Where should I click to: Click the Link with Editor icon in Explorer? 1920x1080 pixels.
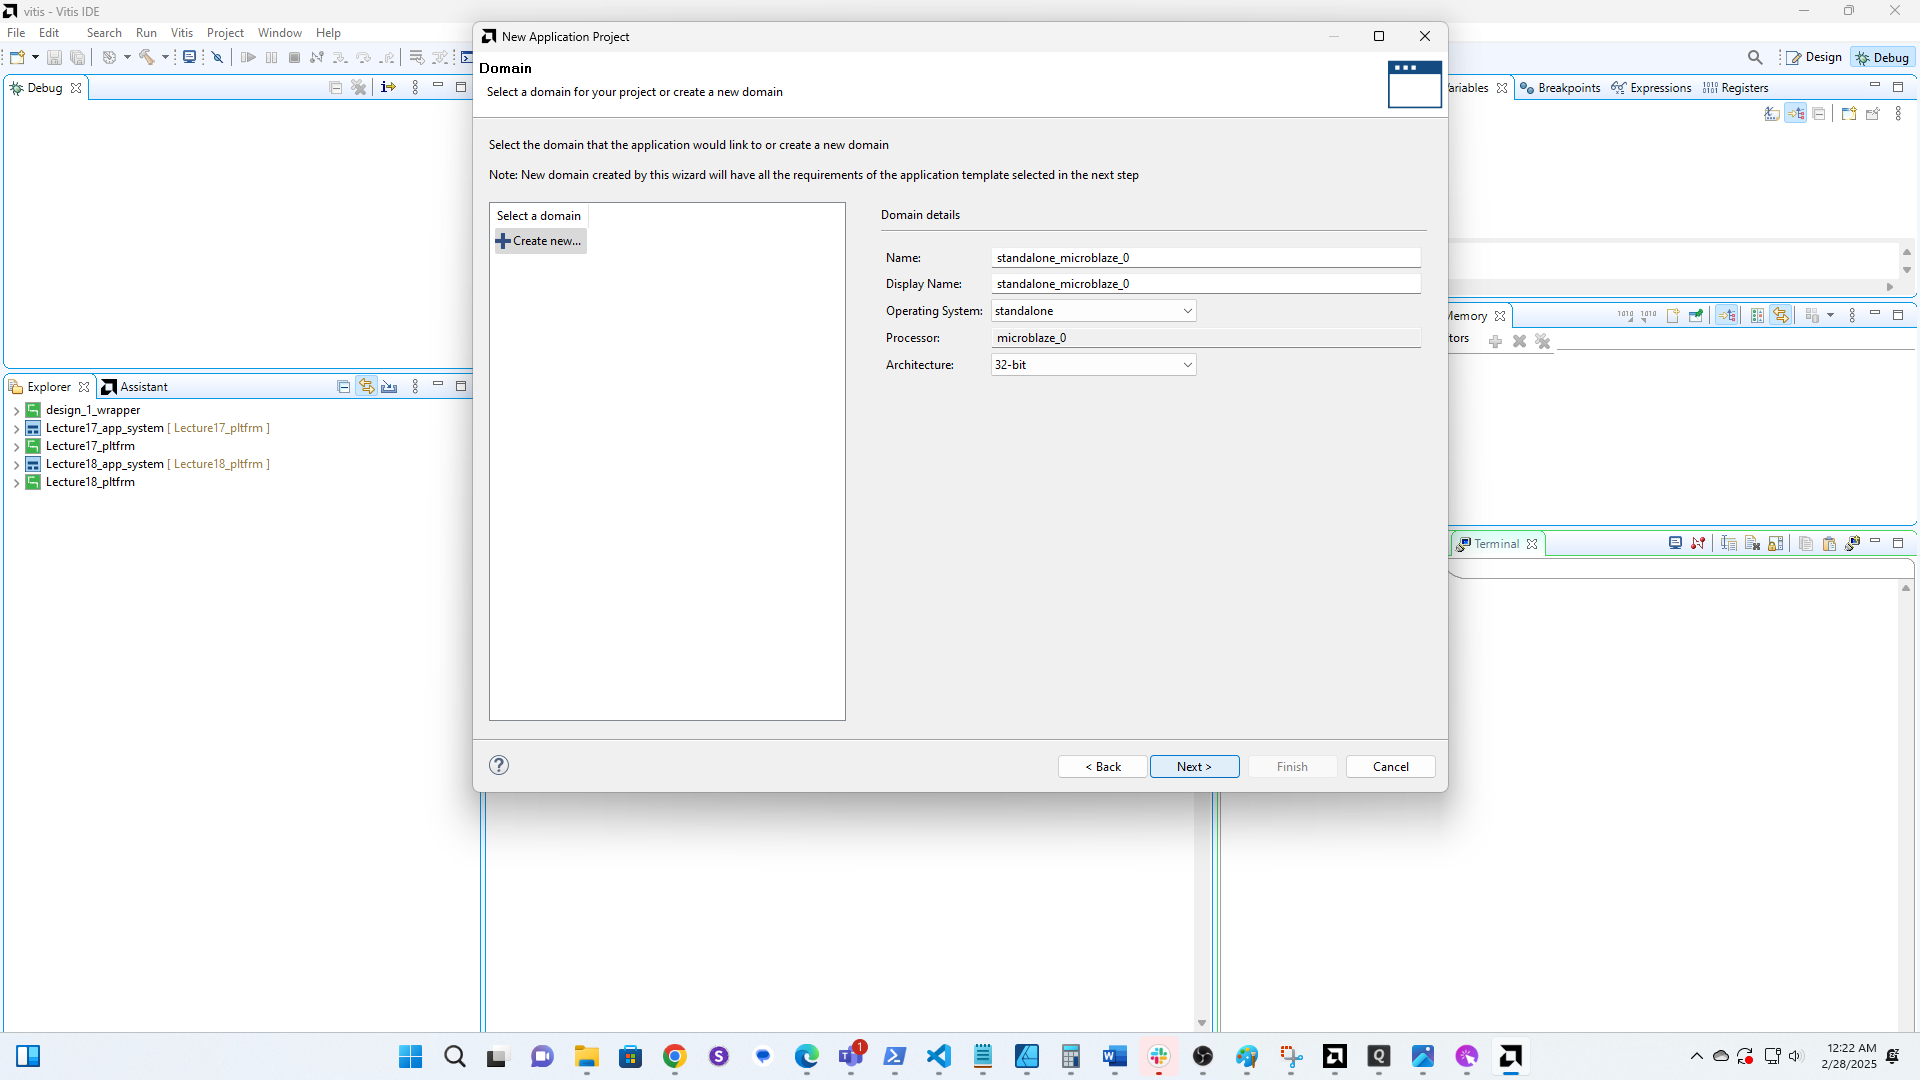point(367,387)
